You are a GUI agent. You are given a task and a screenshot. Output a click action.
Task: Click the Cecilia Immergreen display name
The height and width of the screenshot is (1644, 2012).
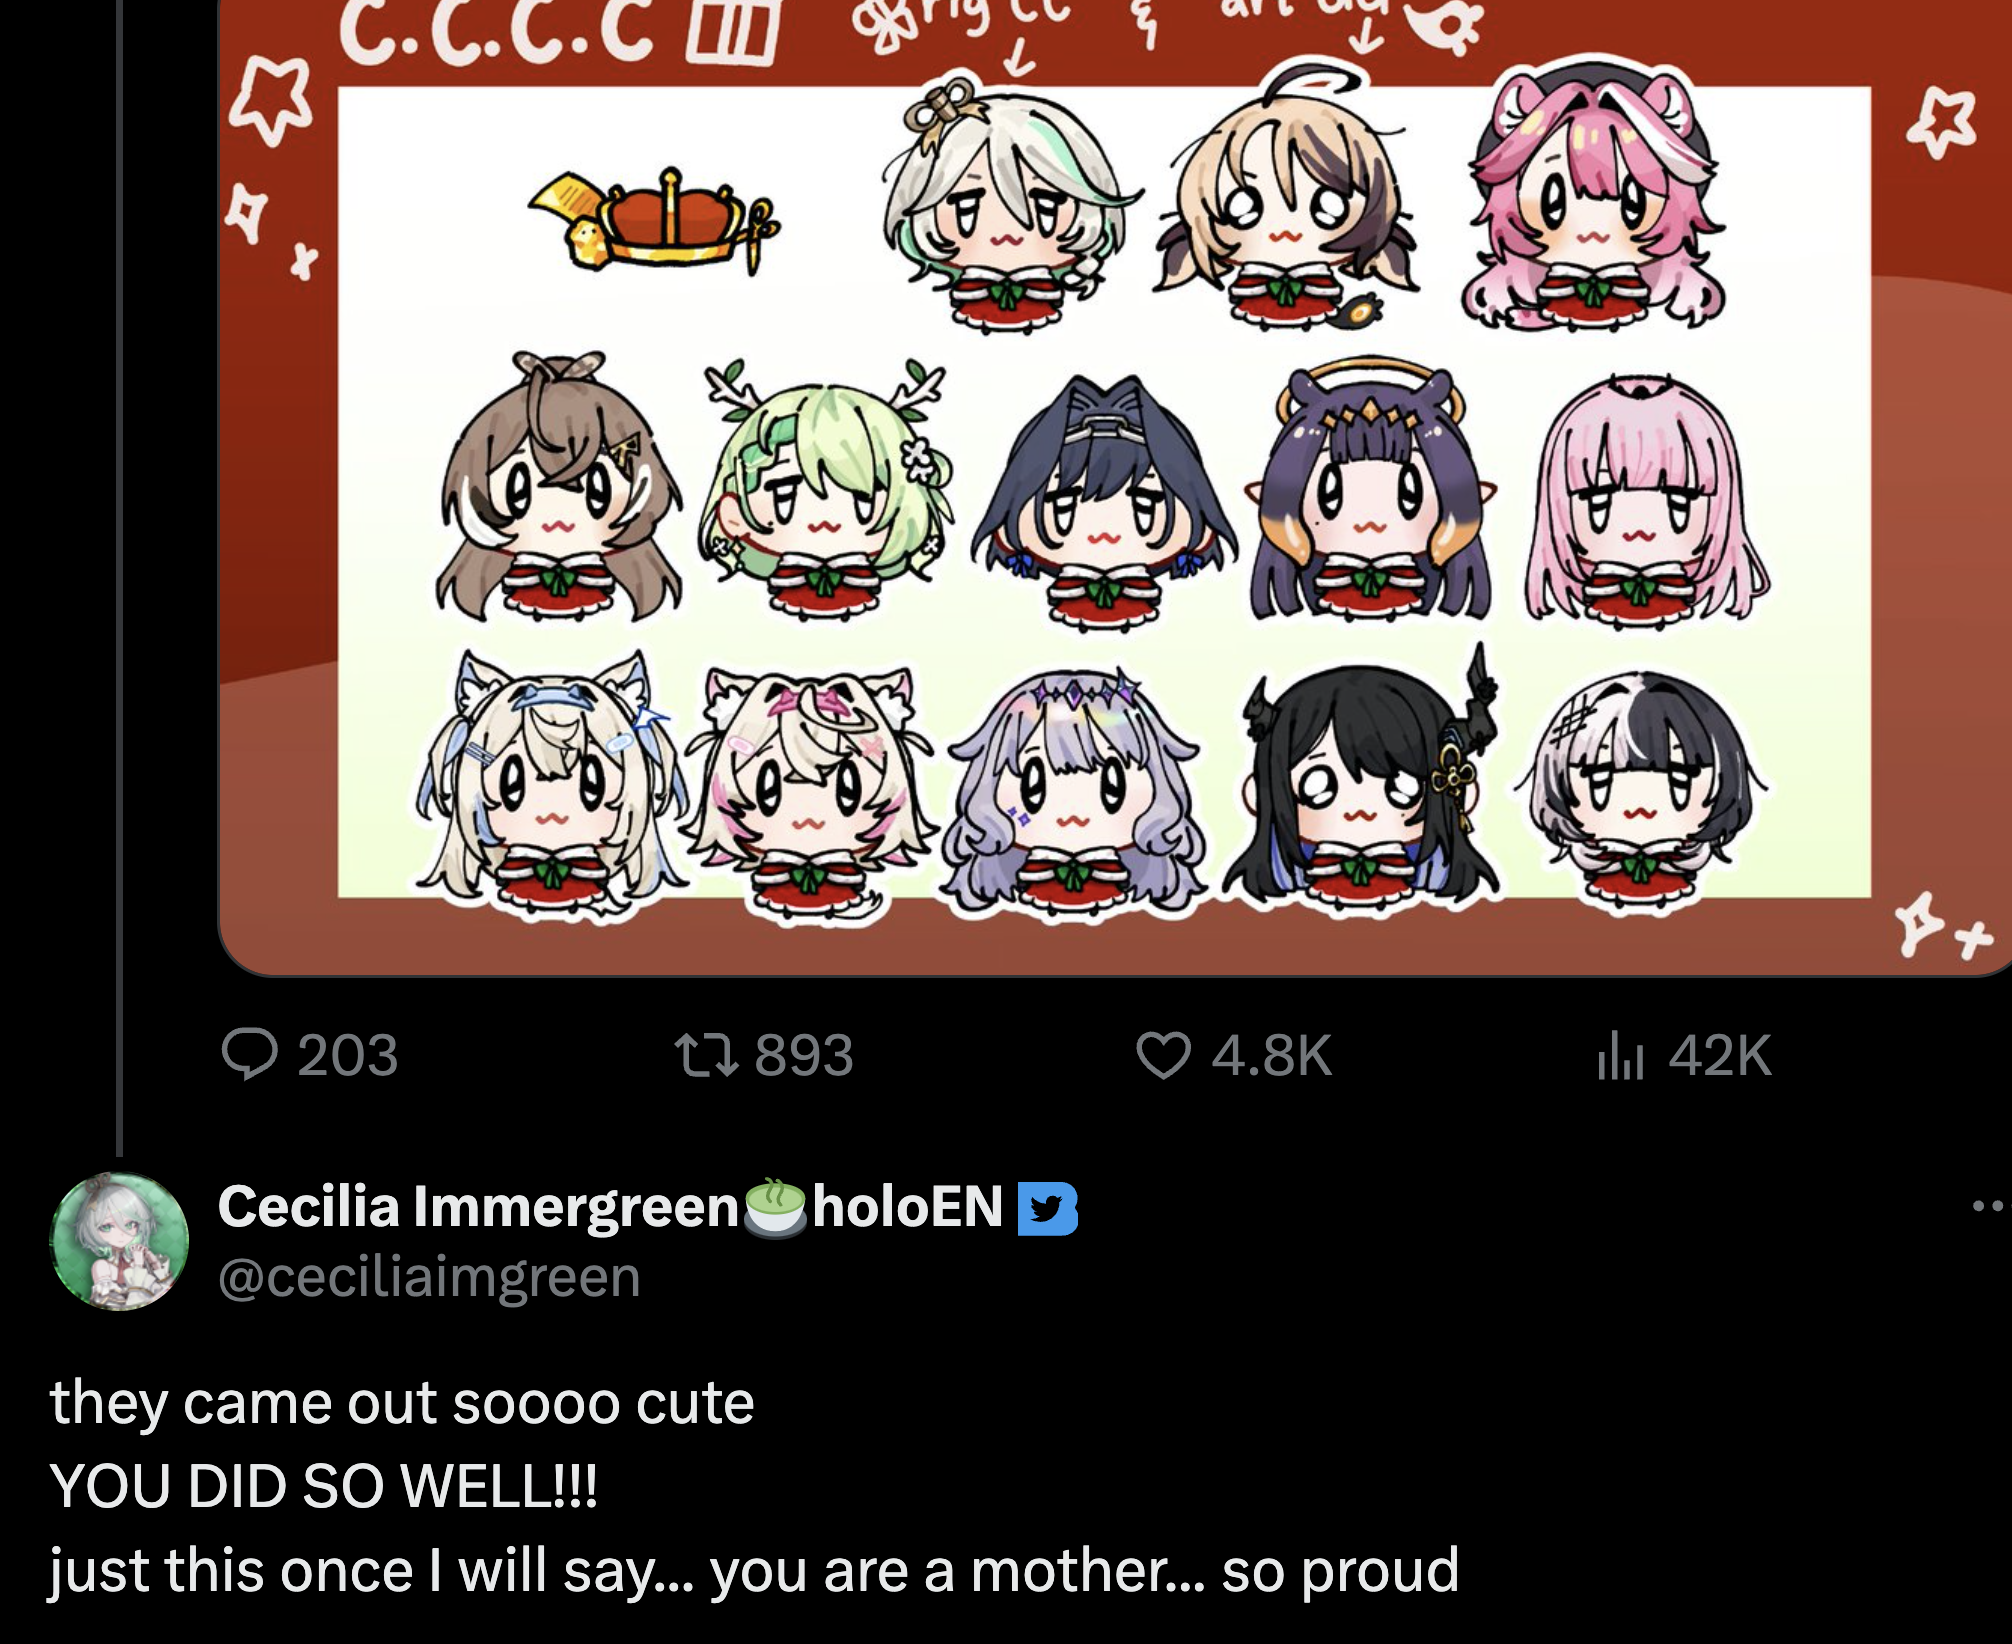pyautogui.click(x=478, y=1206)
